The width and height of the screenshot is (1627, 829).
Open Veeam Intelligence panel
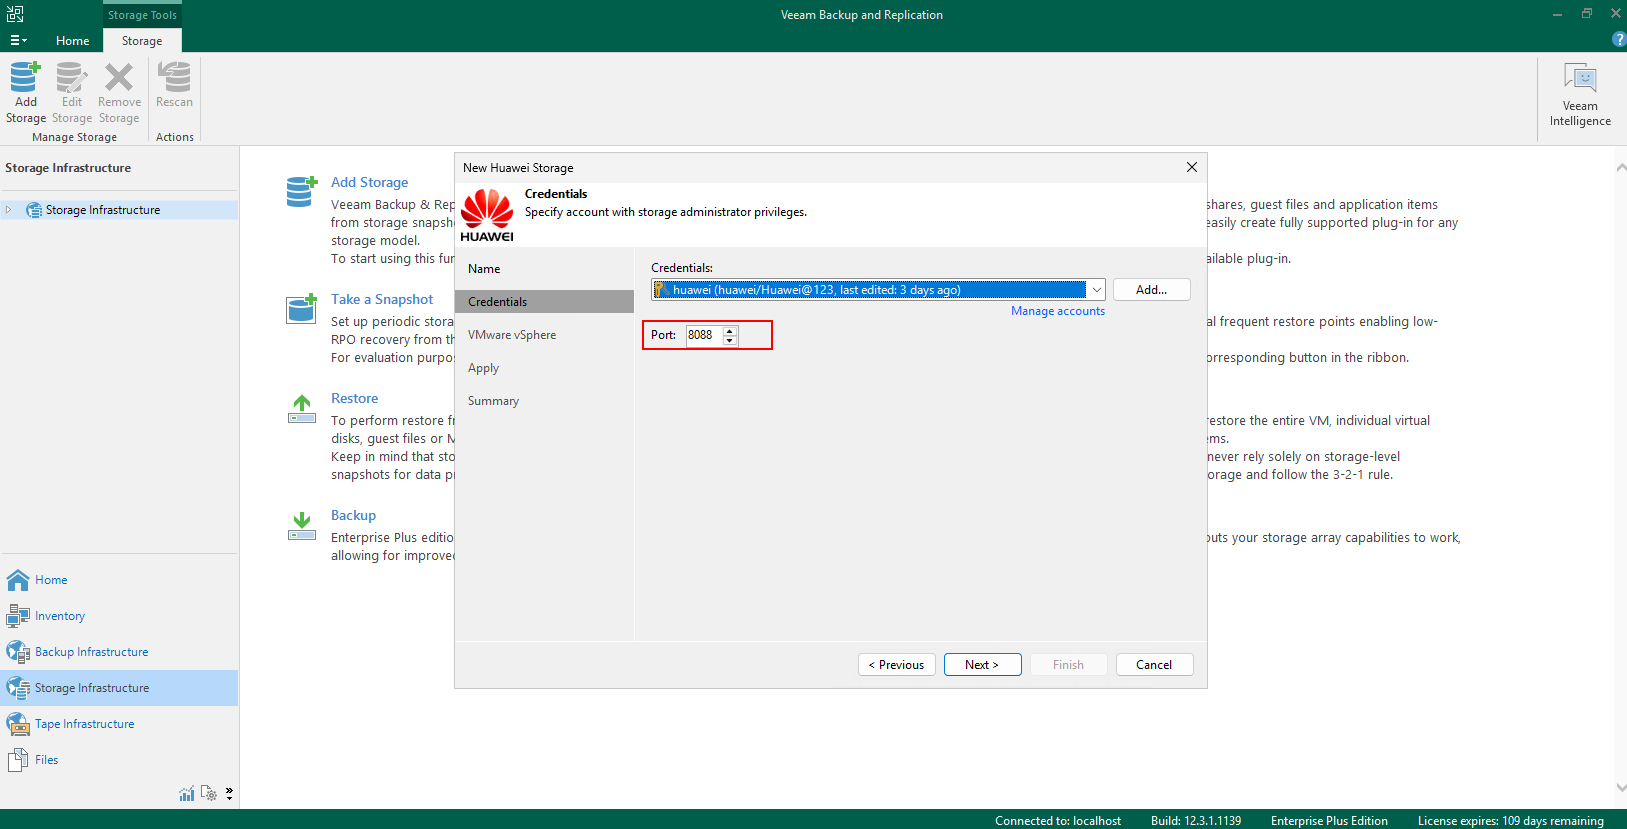[1580, 95]
